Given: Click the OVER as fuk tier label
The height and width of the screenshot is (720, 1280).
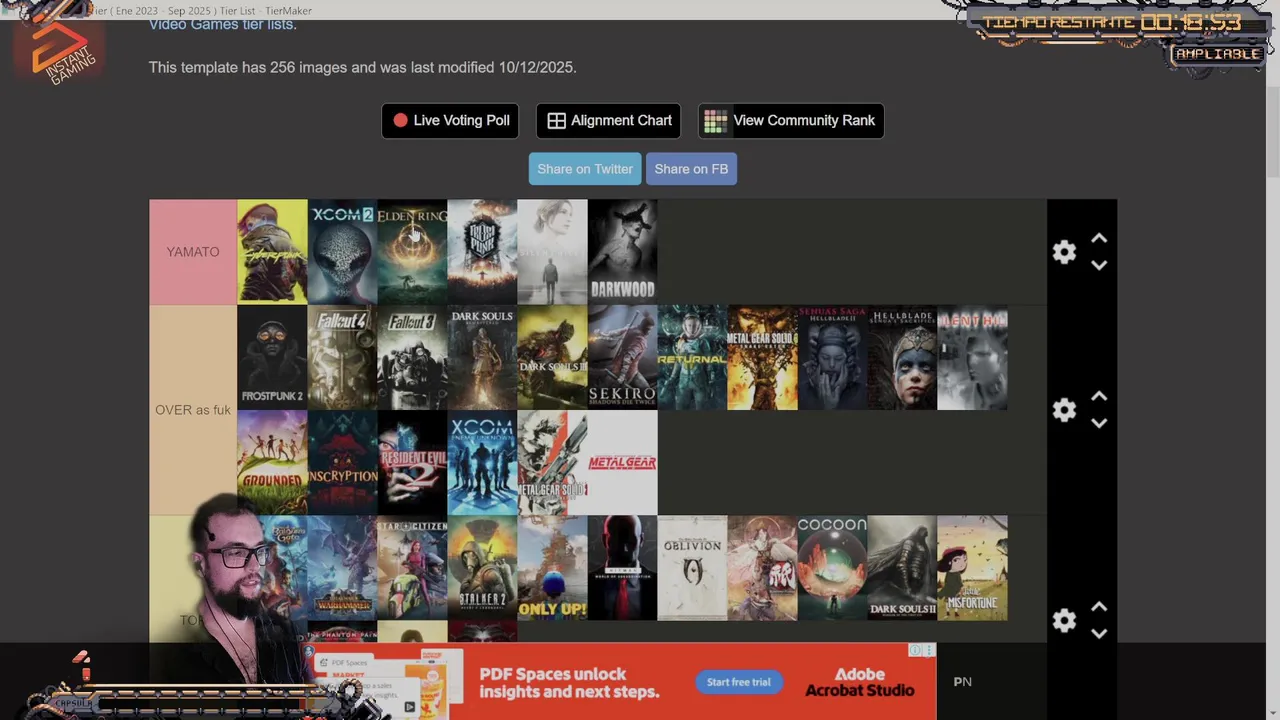Looking at the screenshot, I should click(193, 410).
